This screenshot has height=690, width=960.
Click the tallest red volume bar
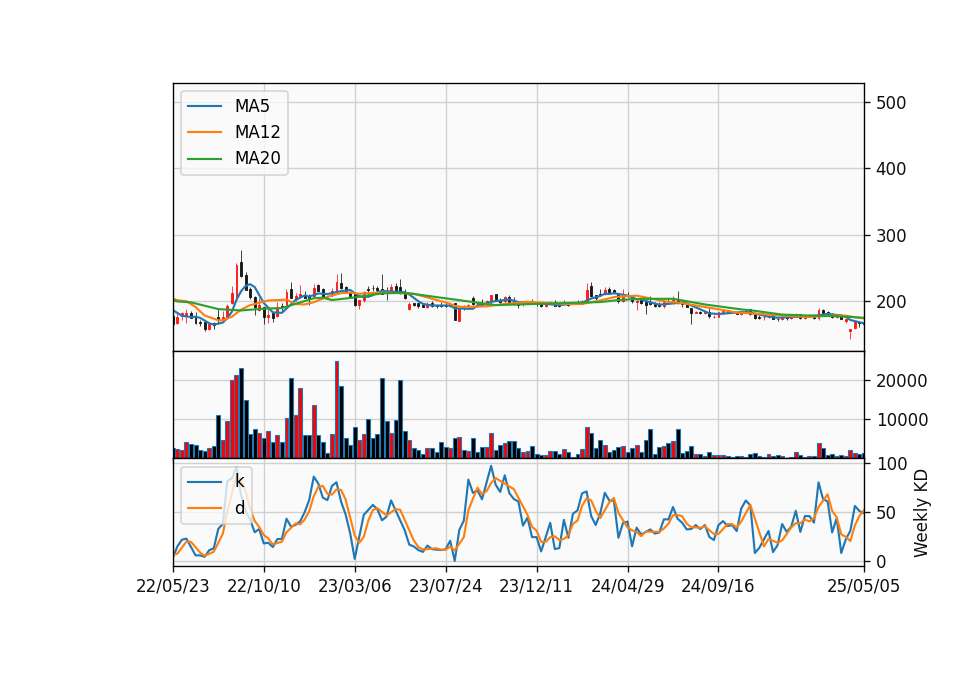337,410
